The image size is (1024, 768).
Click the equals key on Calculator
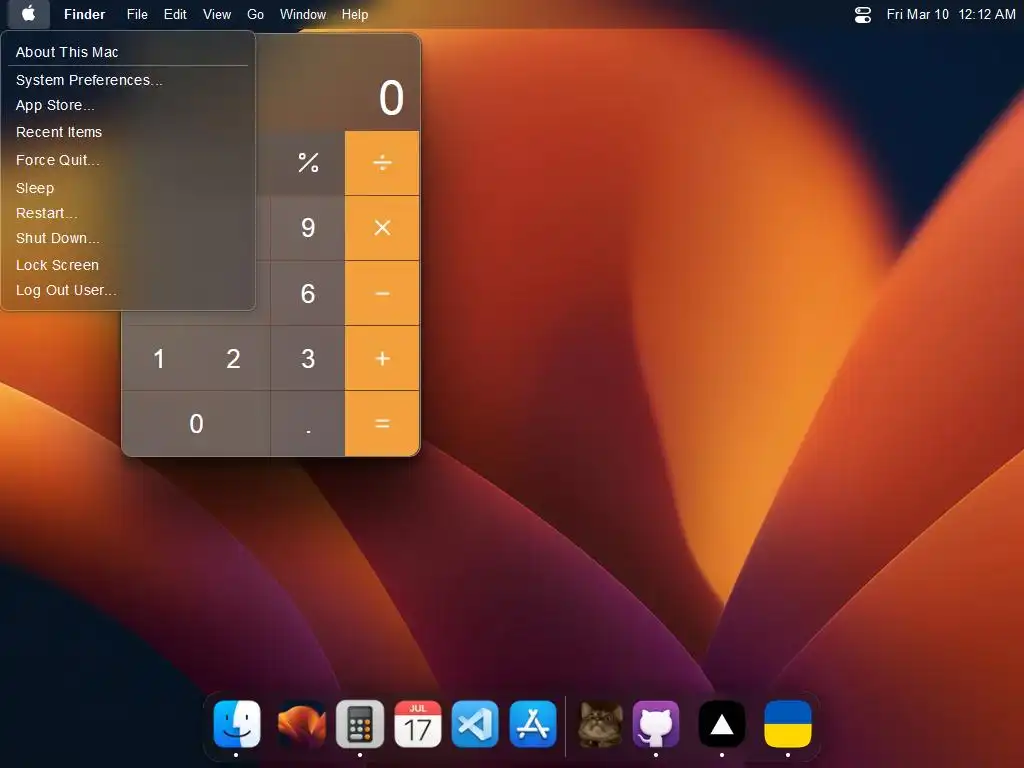(x=382, y=424)
